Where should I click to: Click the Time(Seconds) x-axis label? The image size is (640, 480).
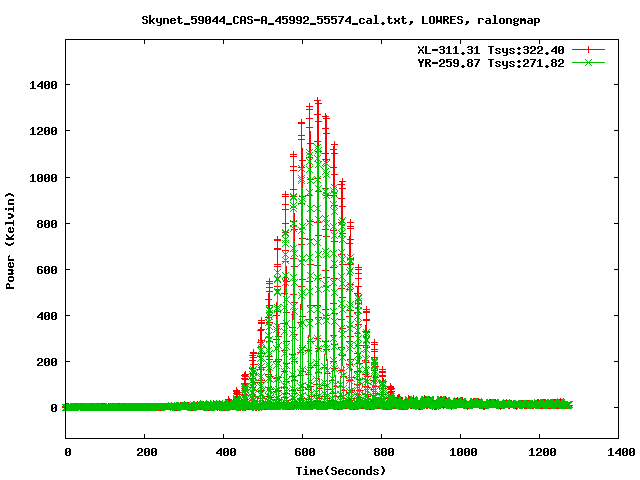(341, 471)
